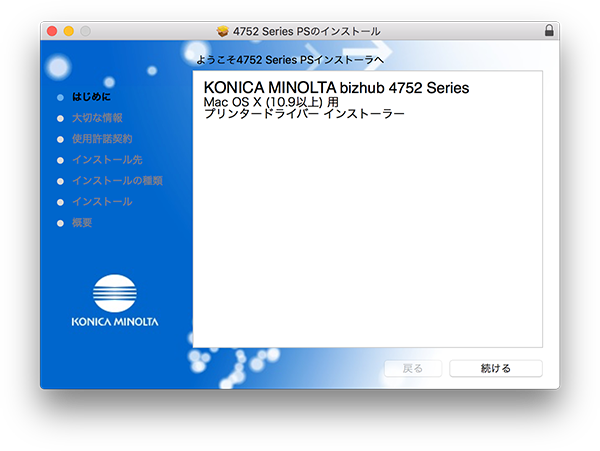
Task: Click the bullet next to 使用許諾契約
Action: point(60,140)
